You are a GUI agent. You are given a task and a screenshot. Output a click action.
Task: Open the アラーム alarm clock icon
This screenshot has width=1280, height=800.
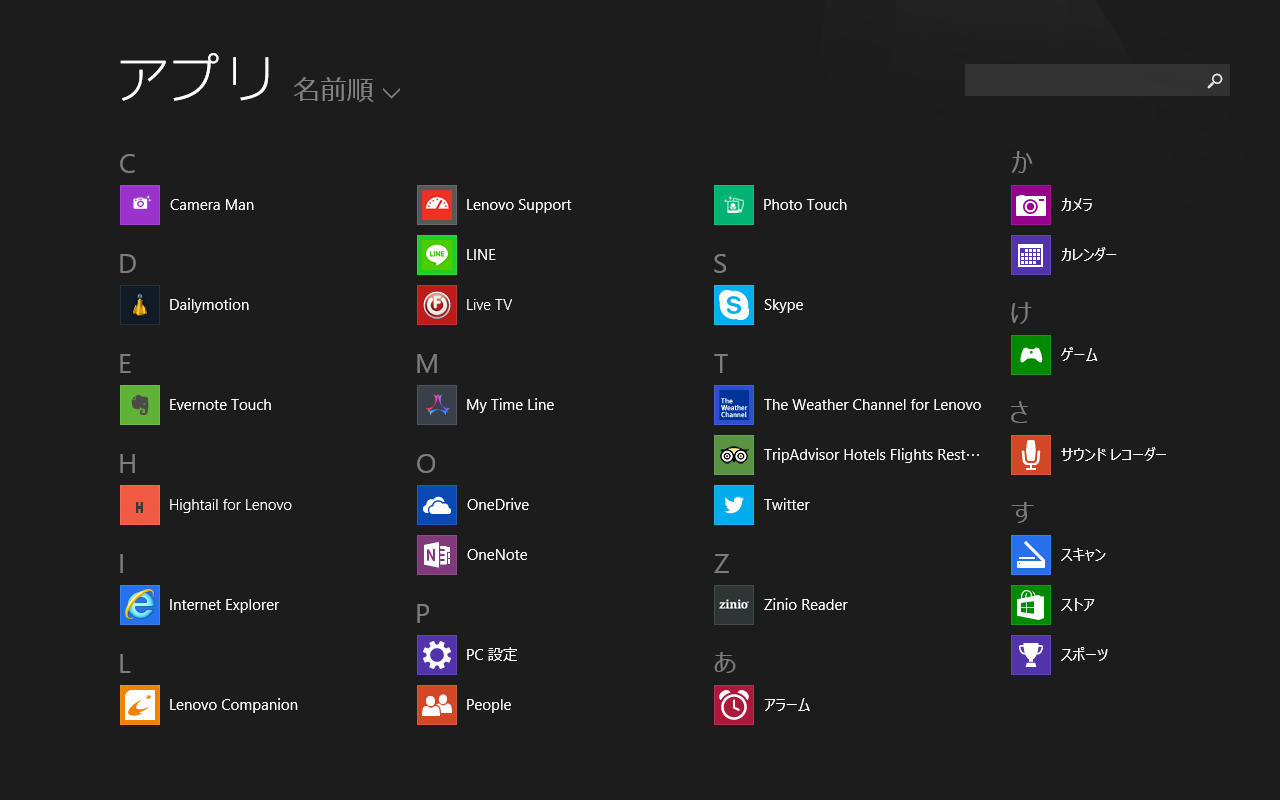734,705
